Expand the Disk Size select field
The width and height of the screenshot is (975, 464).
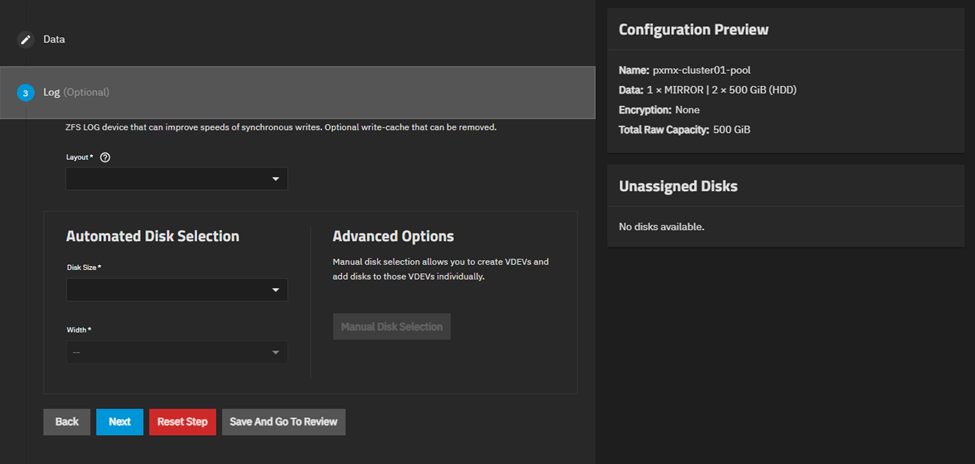click(x=170, y=290)
